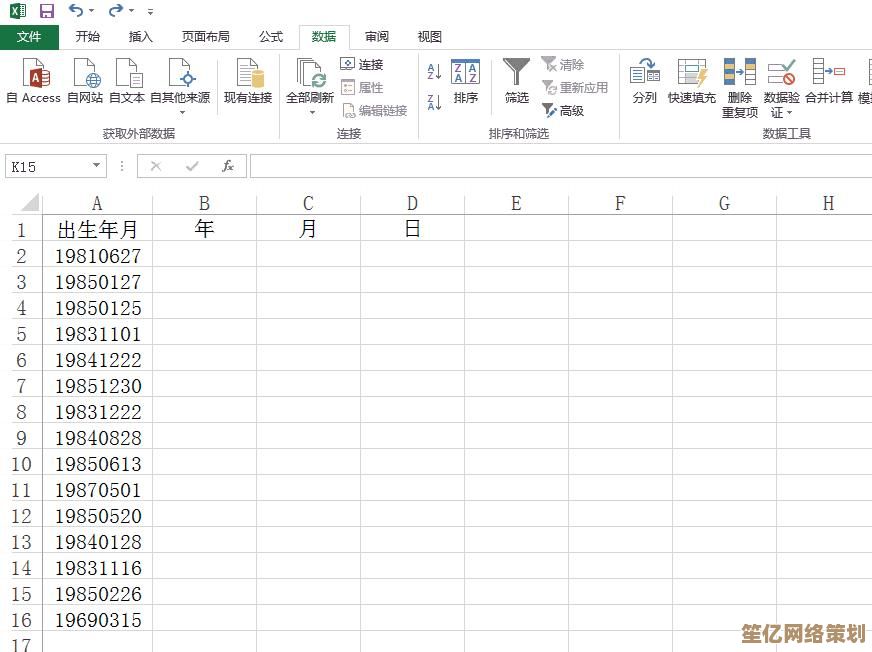
Task: Click the 连接 connections button
Action: pos(362,64)
